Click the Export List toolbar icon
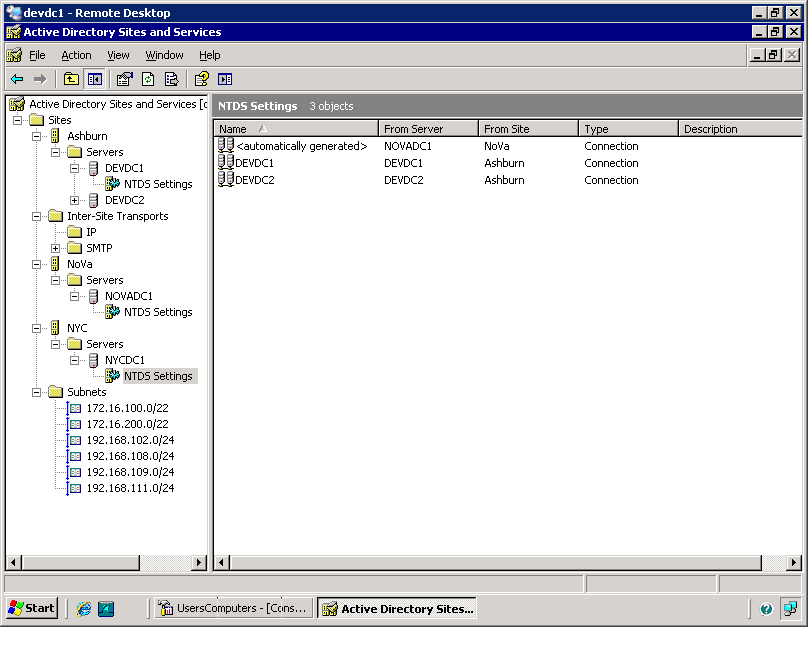The height and width of the screenshot is (669, 808). [x=172, y=79]
